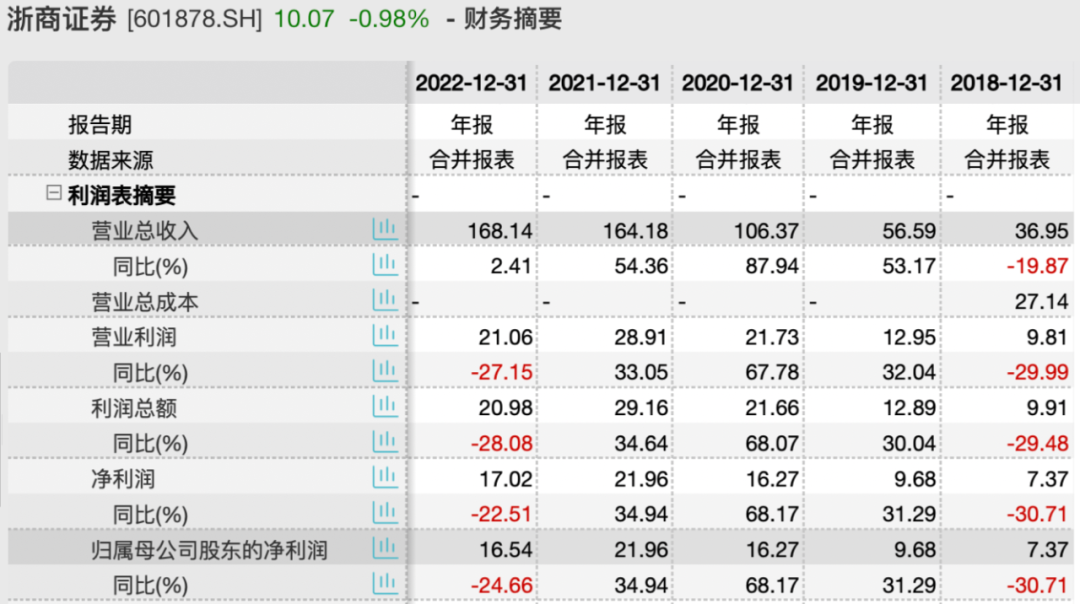Open chart icon for 同比(%) under 利润总额
This screenshot has width=1080, height=604.
[385, 443]
